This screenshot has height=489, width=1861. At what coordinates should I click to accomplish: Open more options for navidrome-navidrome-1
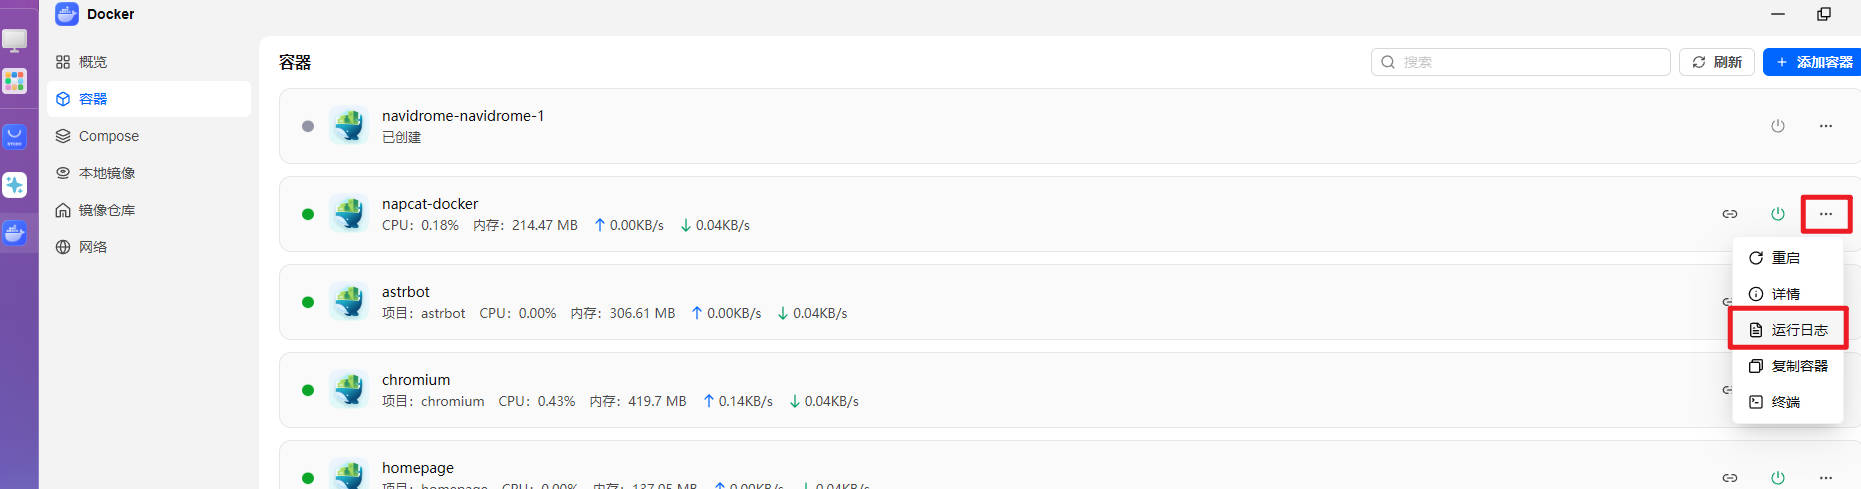[x=1825, y=126]
